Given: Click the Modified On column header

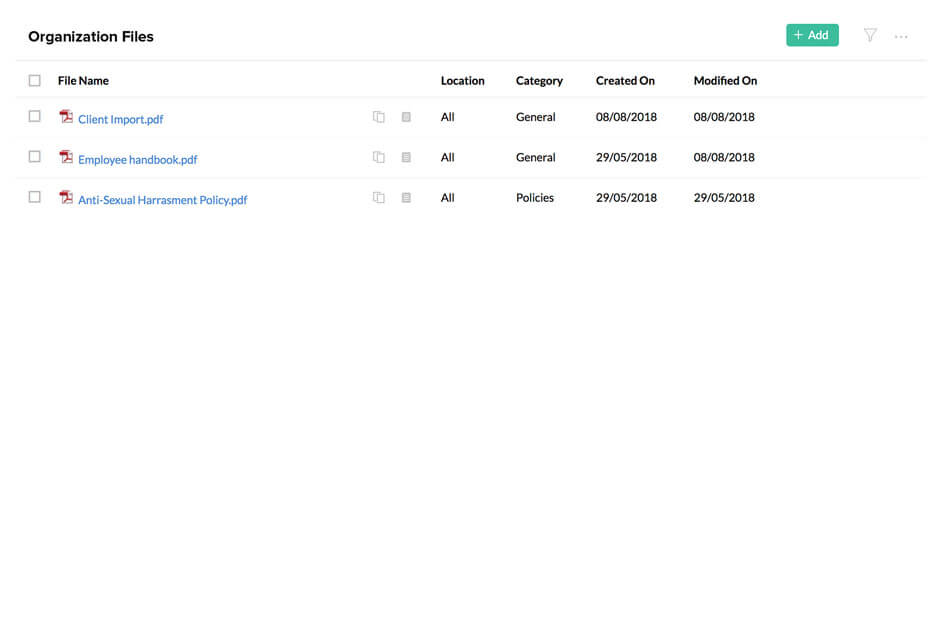Looking at the screenshot, I should point(725,80).
